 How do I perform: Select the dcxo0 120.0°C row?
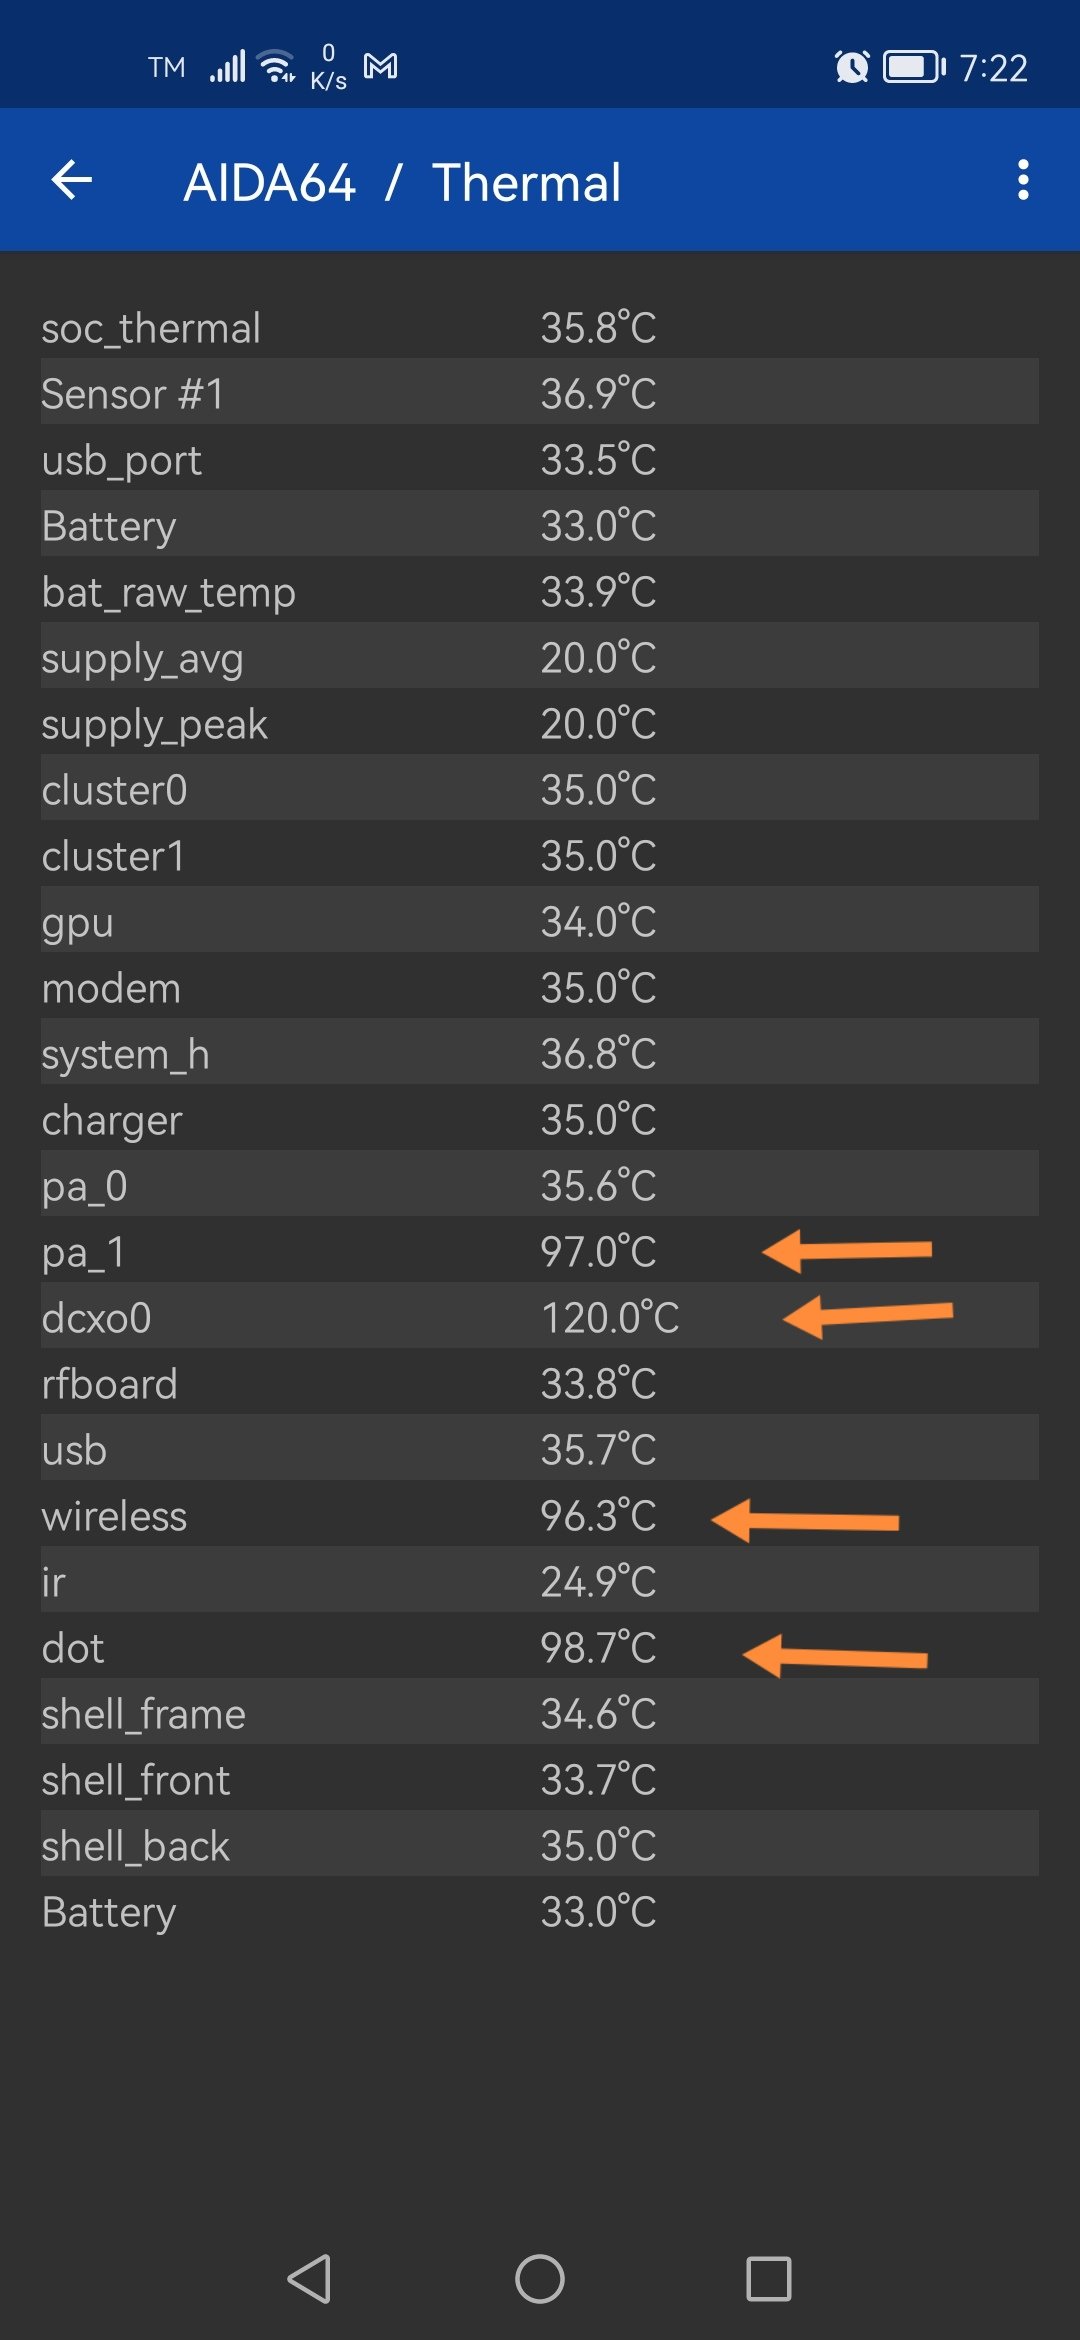pyautogui.click(x=540, y=1317)
